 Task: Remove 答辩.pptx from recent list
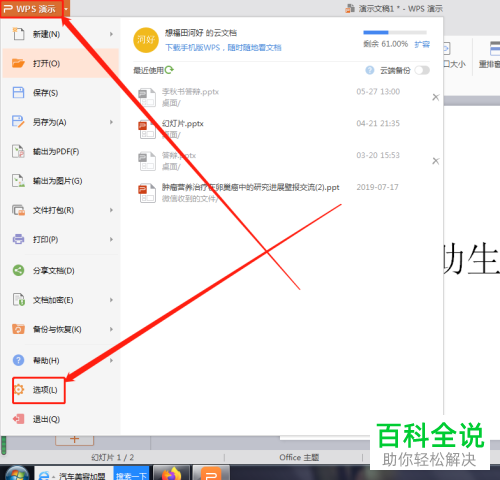click(x=435, y=161)
